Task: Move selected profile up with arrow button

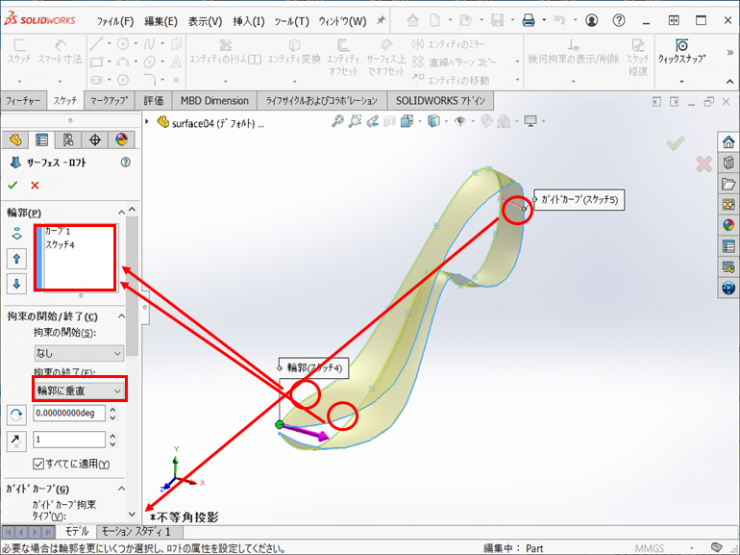Action: pyautogui.click(x=16, y=258)
